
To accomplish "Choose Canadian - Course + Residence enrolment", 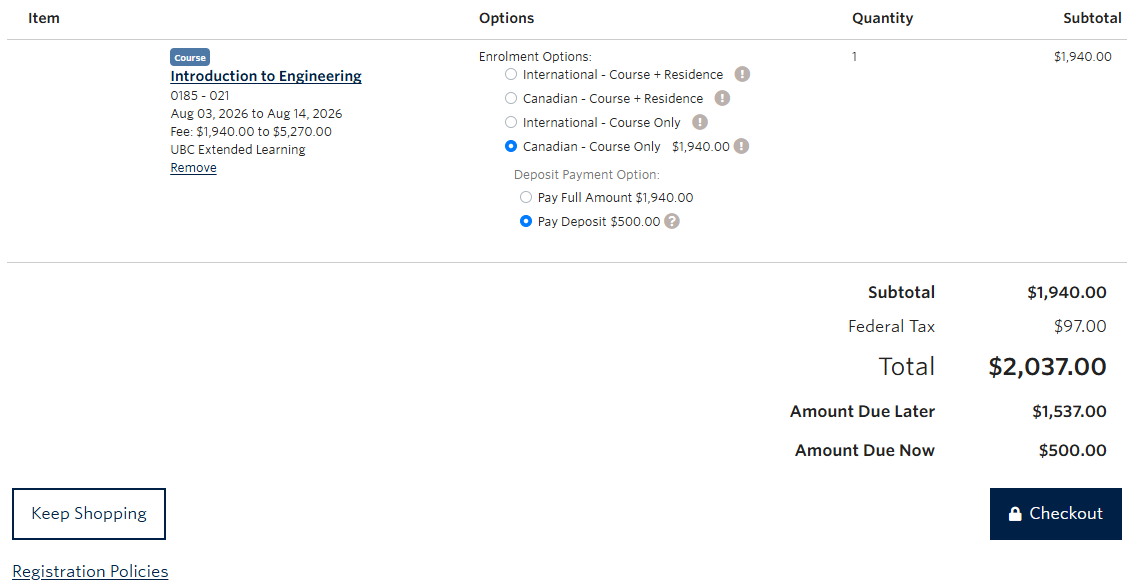I will (511, 98).
